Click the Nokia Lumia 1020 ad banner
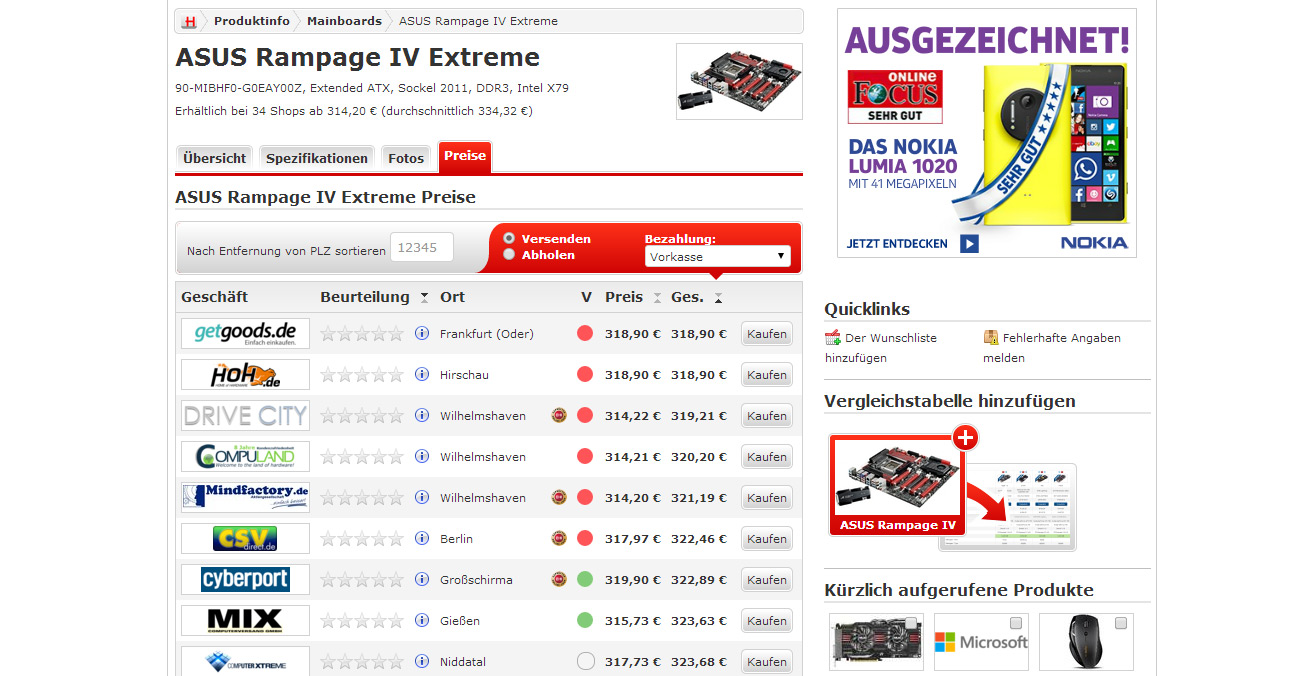1300x676 pixels. point(987,133)
